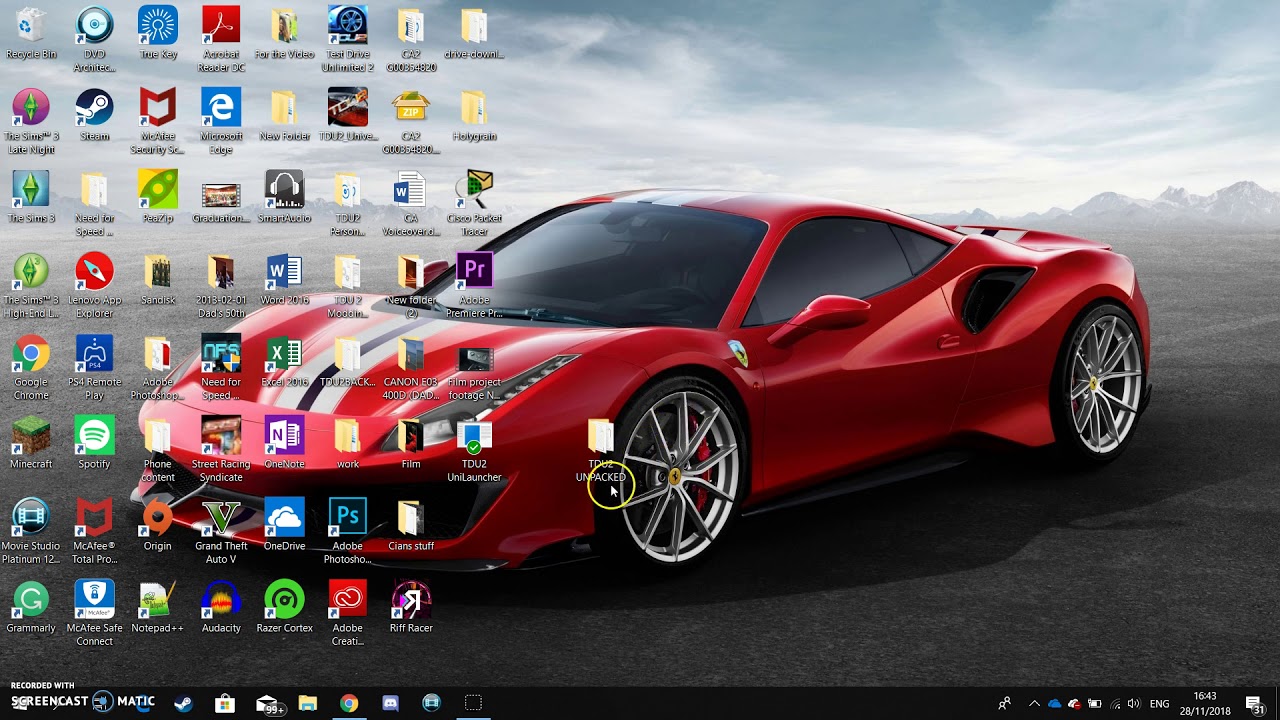Launch McAfee Total Protection icon
The width and height of the screenshot is (1280, 720).
[x=94, y=531]
